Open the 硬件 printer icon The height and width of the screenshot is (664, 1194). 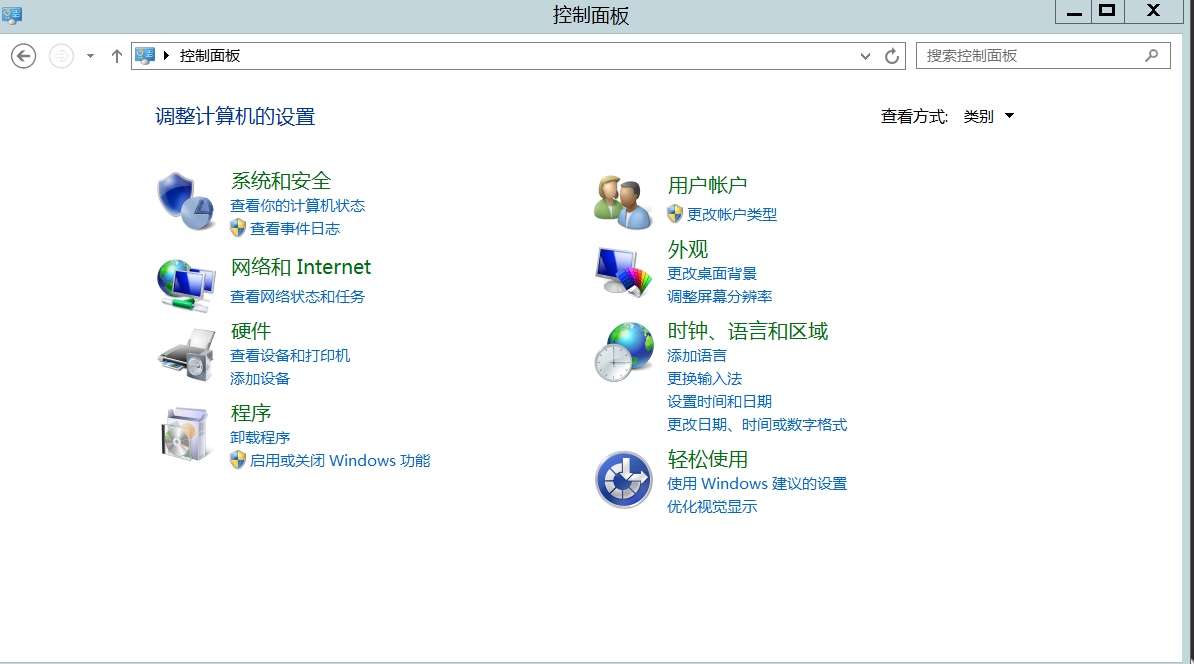pos(187,355)
